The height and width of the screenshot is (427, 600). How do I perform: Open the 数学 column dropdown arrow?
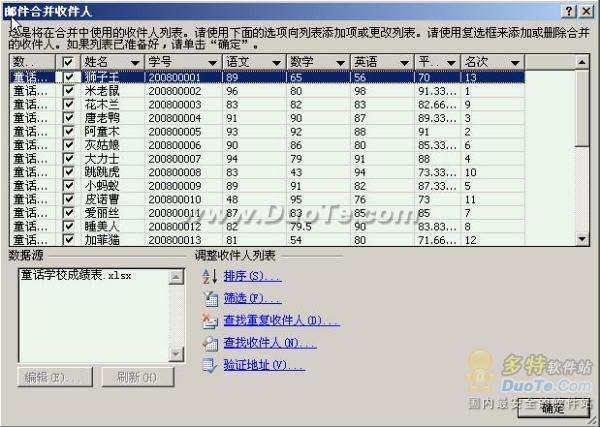click(340, 63)
